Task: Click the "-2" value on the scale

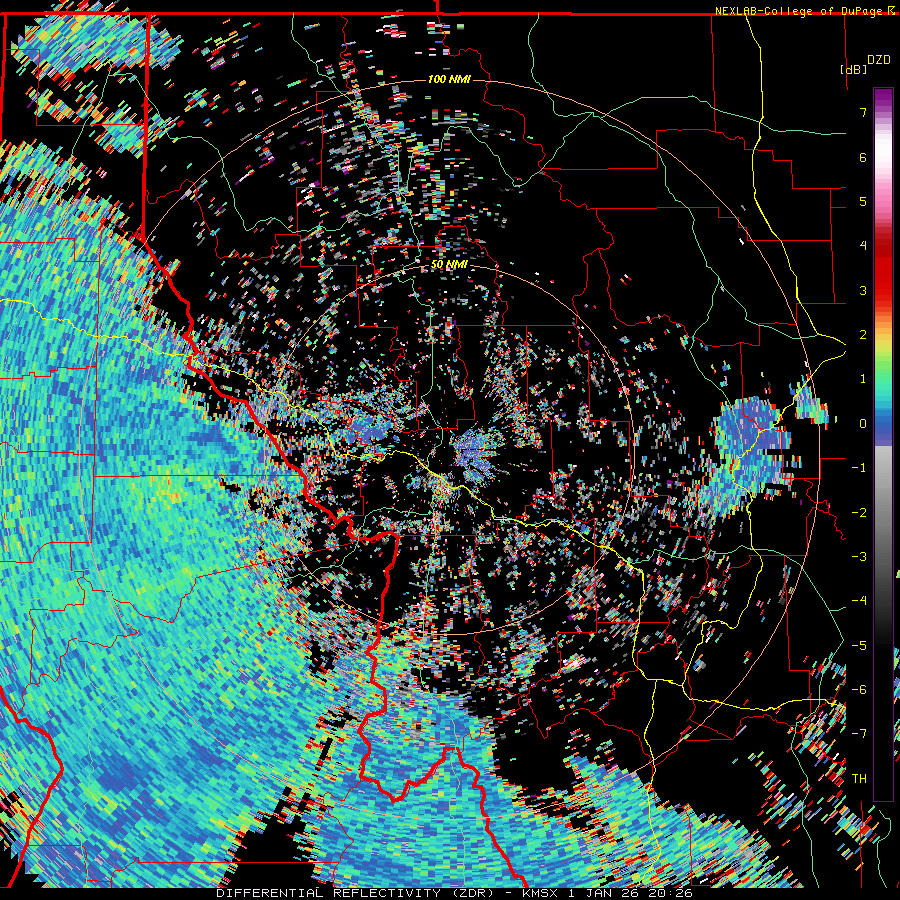Action: pyautogui.click(x=859, y=513)
